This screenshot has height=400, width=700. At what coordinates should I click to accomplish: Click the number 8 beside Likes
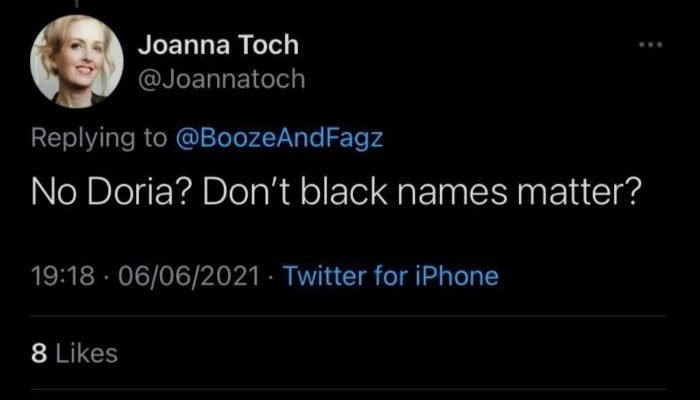click(x=39, y=354)
